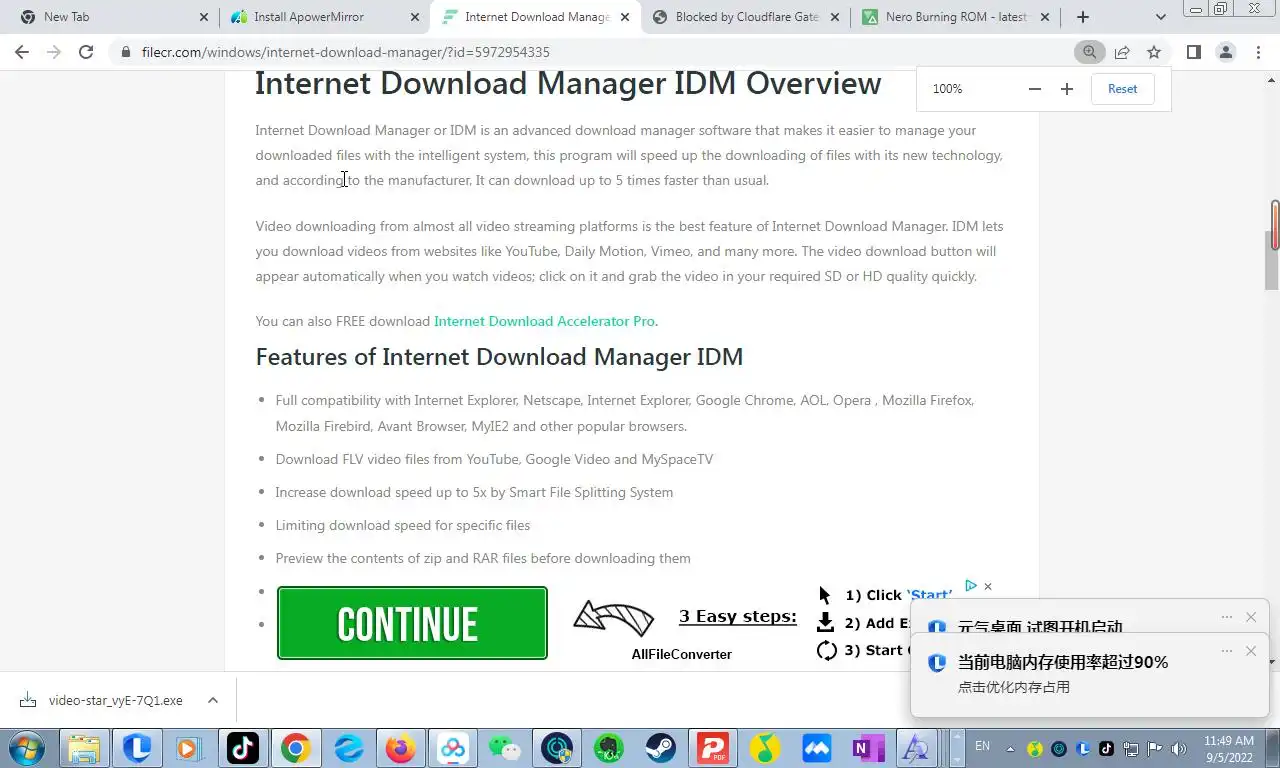Reload the filecr.com page
This screenshot has width=1280, height=768.
pyautogui.click(x=86, y=52)
